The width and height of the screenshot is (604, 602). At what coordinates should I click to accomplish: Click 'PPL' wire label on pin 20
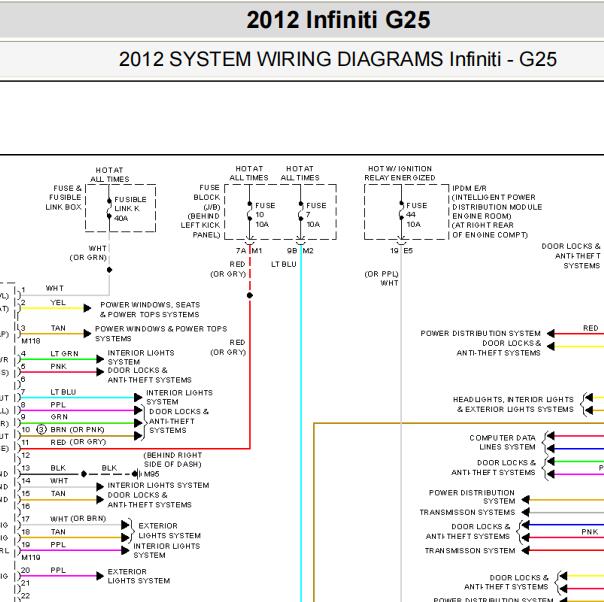[x=58, y=570]
